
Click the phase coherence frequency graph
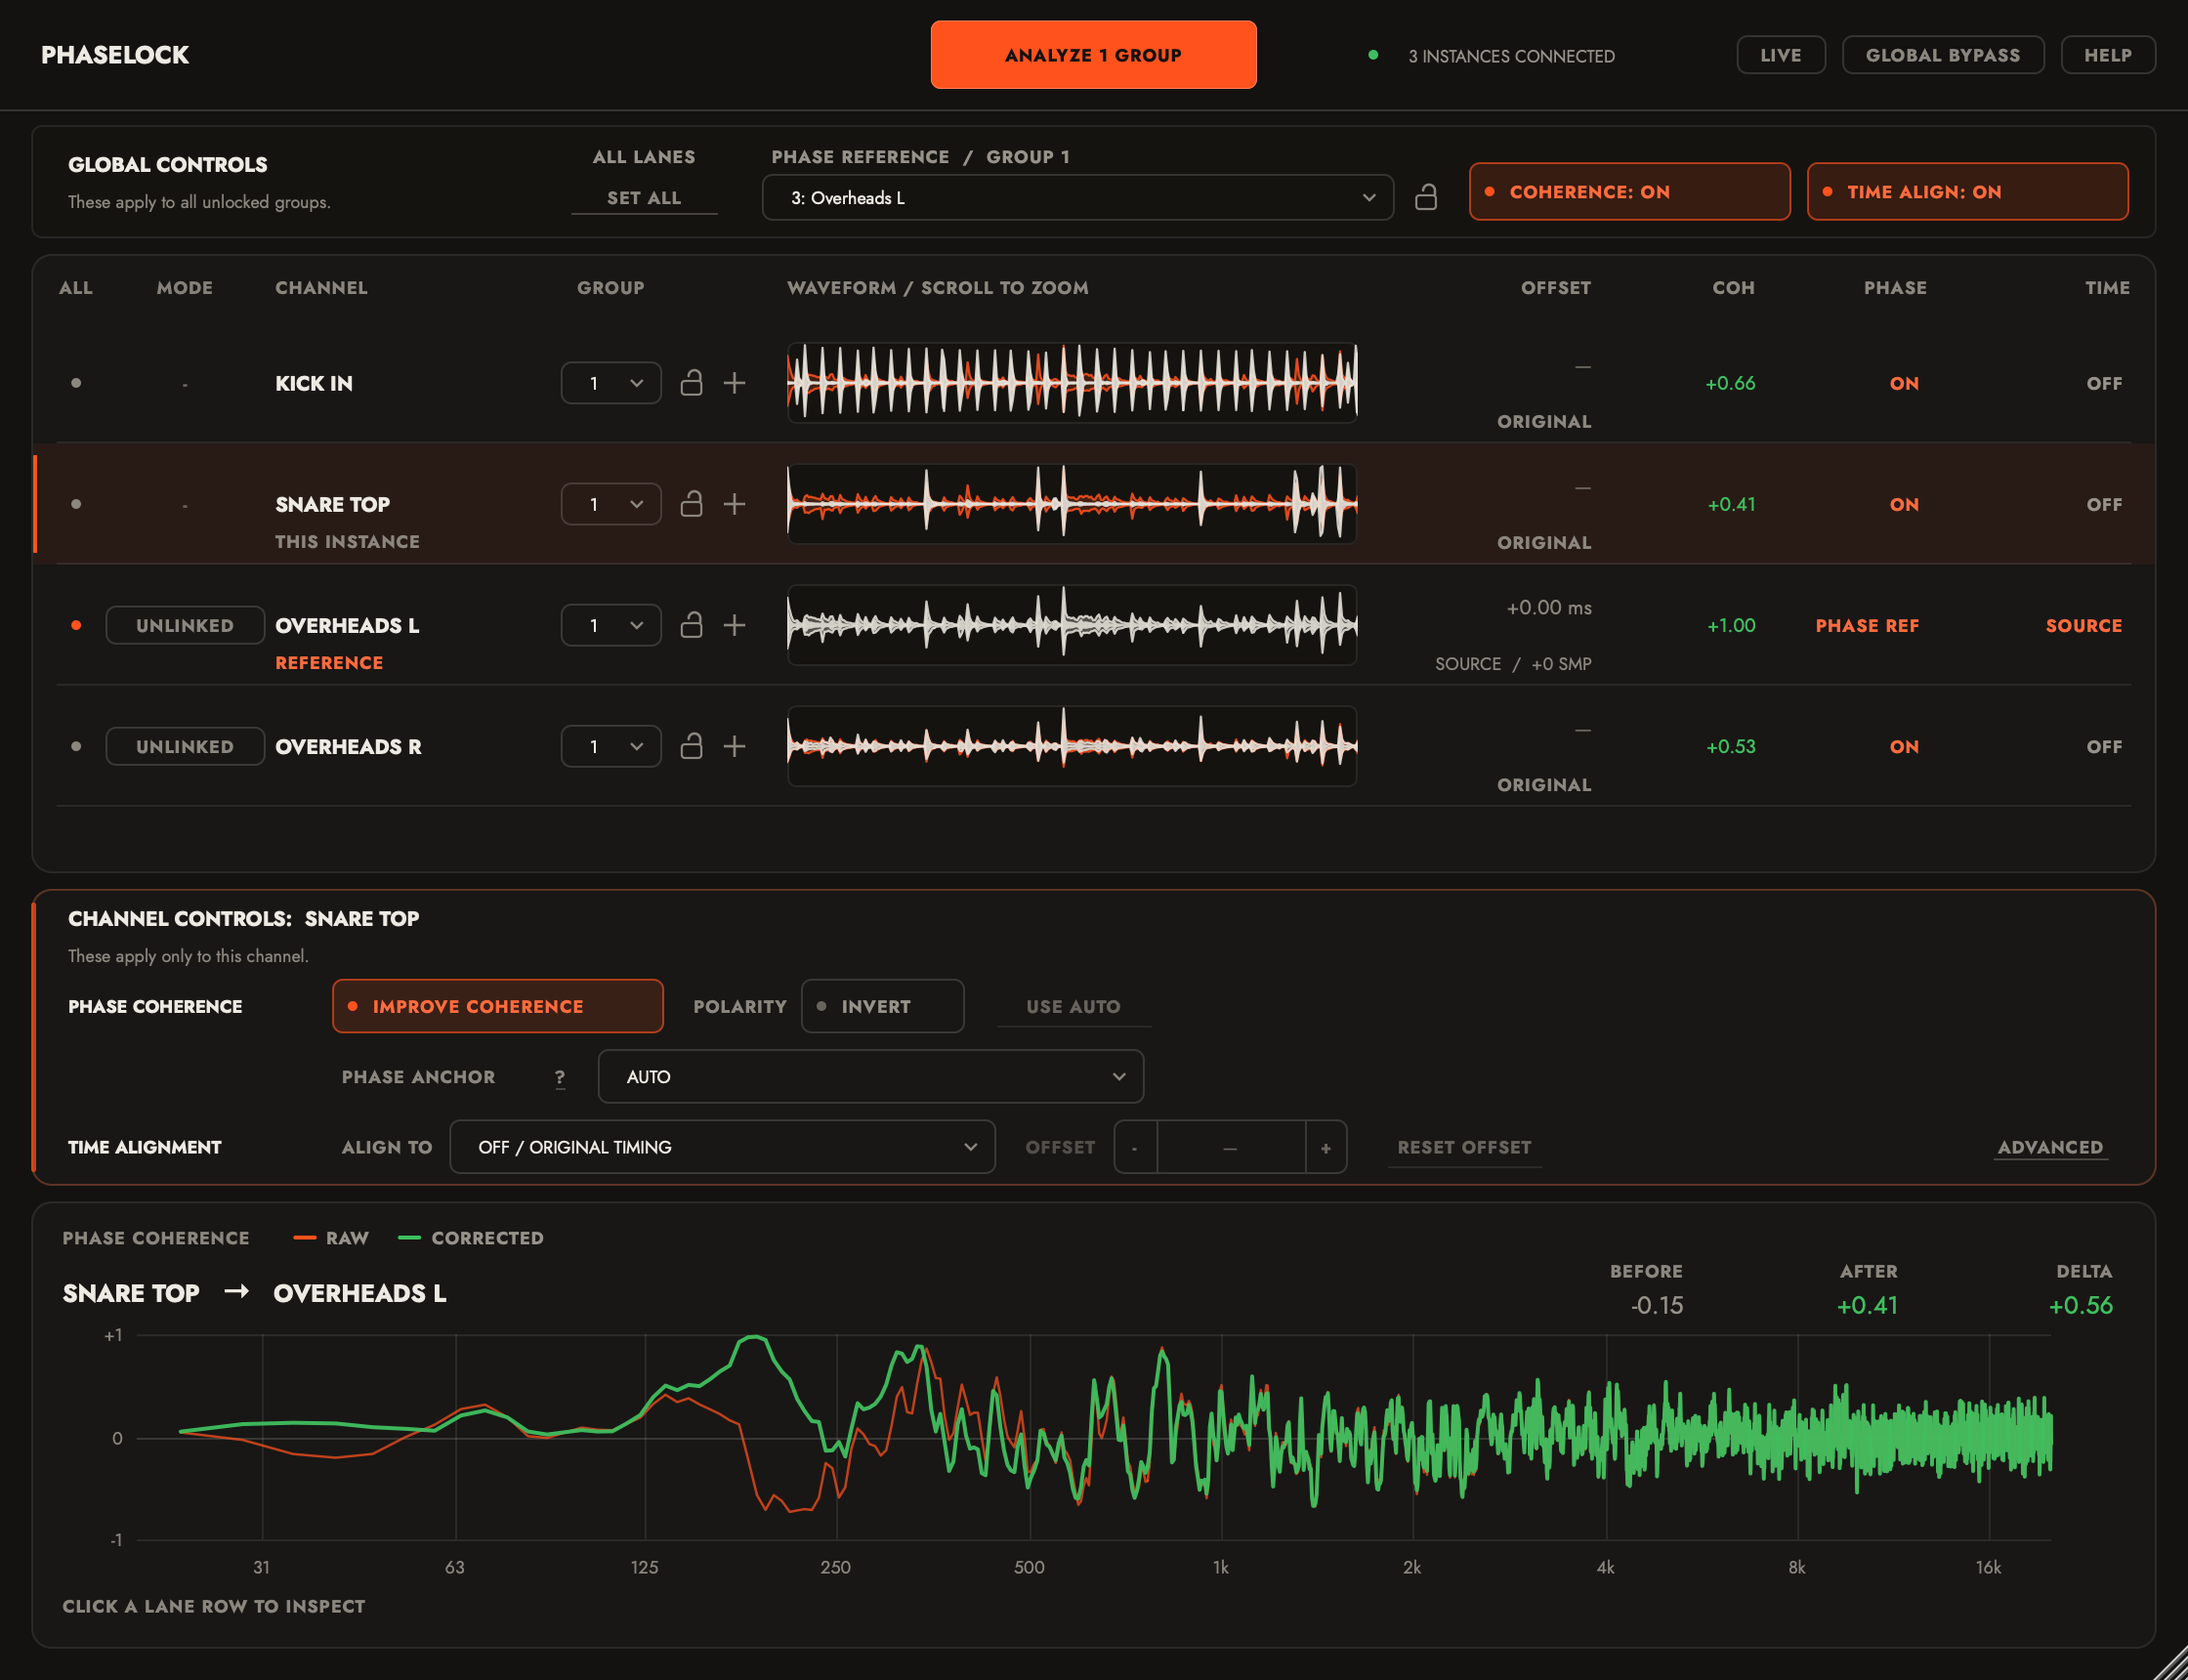1094,1437
